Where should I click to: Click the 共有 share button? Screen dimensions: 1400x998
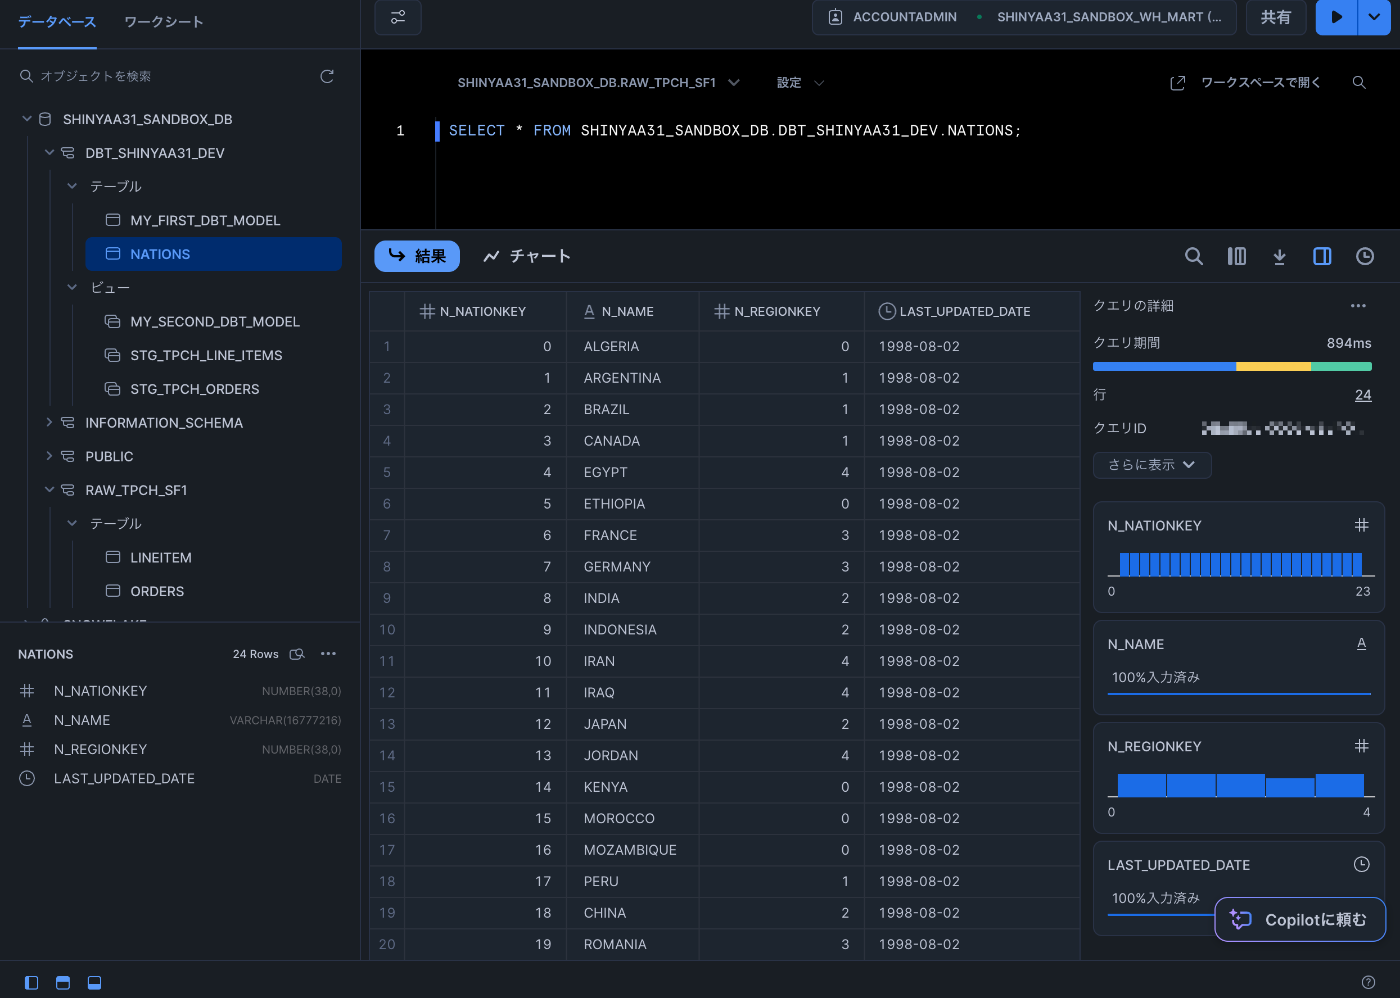pos(1276,17)
